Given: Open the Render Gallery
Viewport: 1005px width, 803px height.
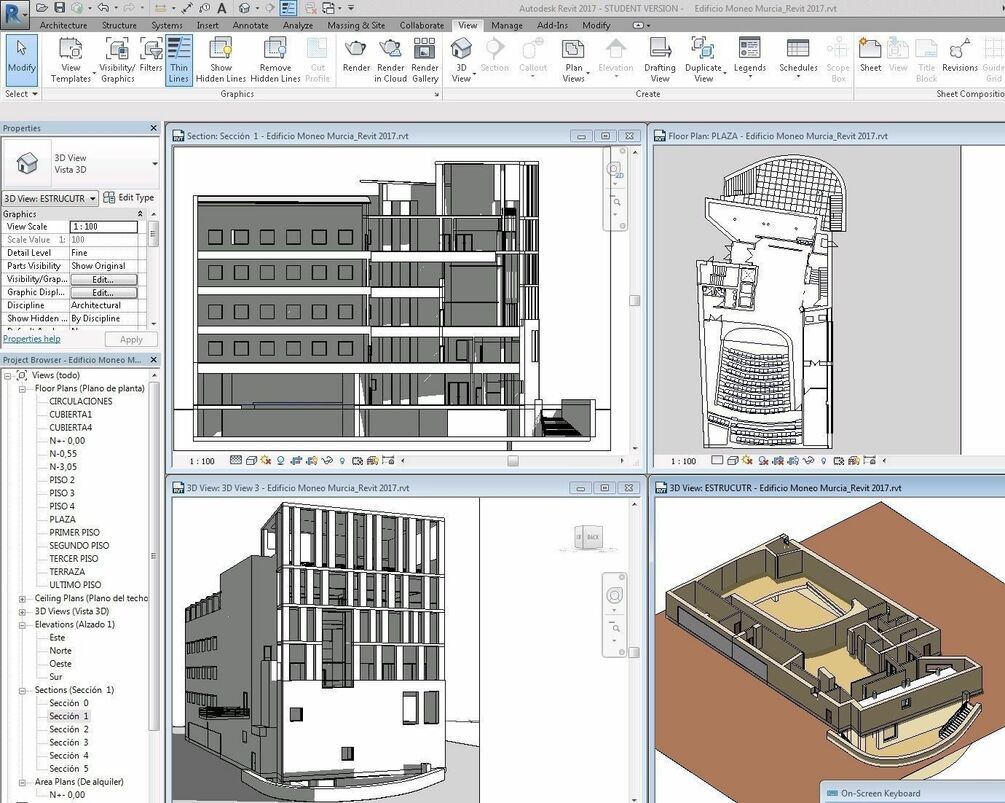Looking at the screenshot, I should [425, 60].
